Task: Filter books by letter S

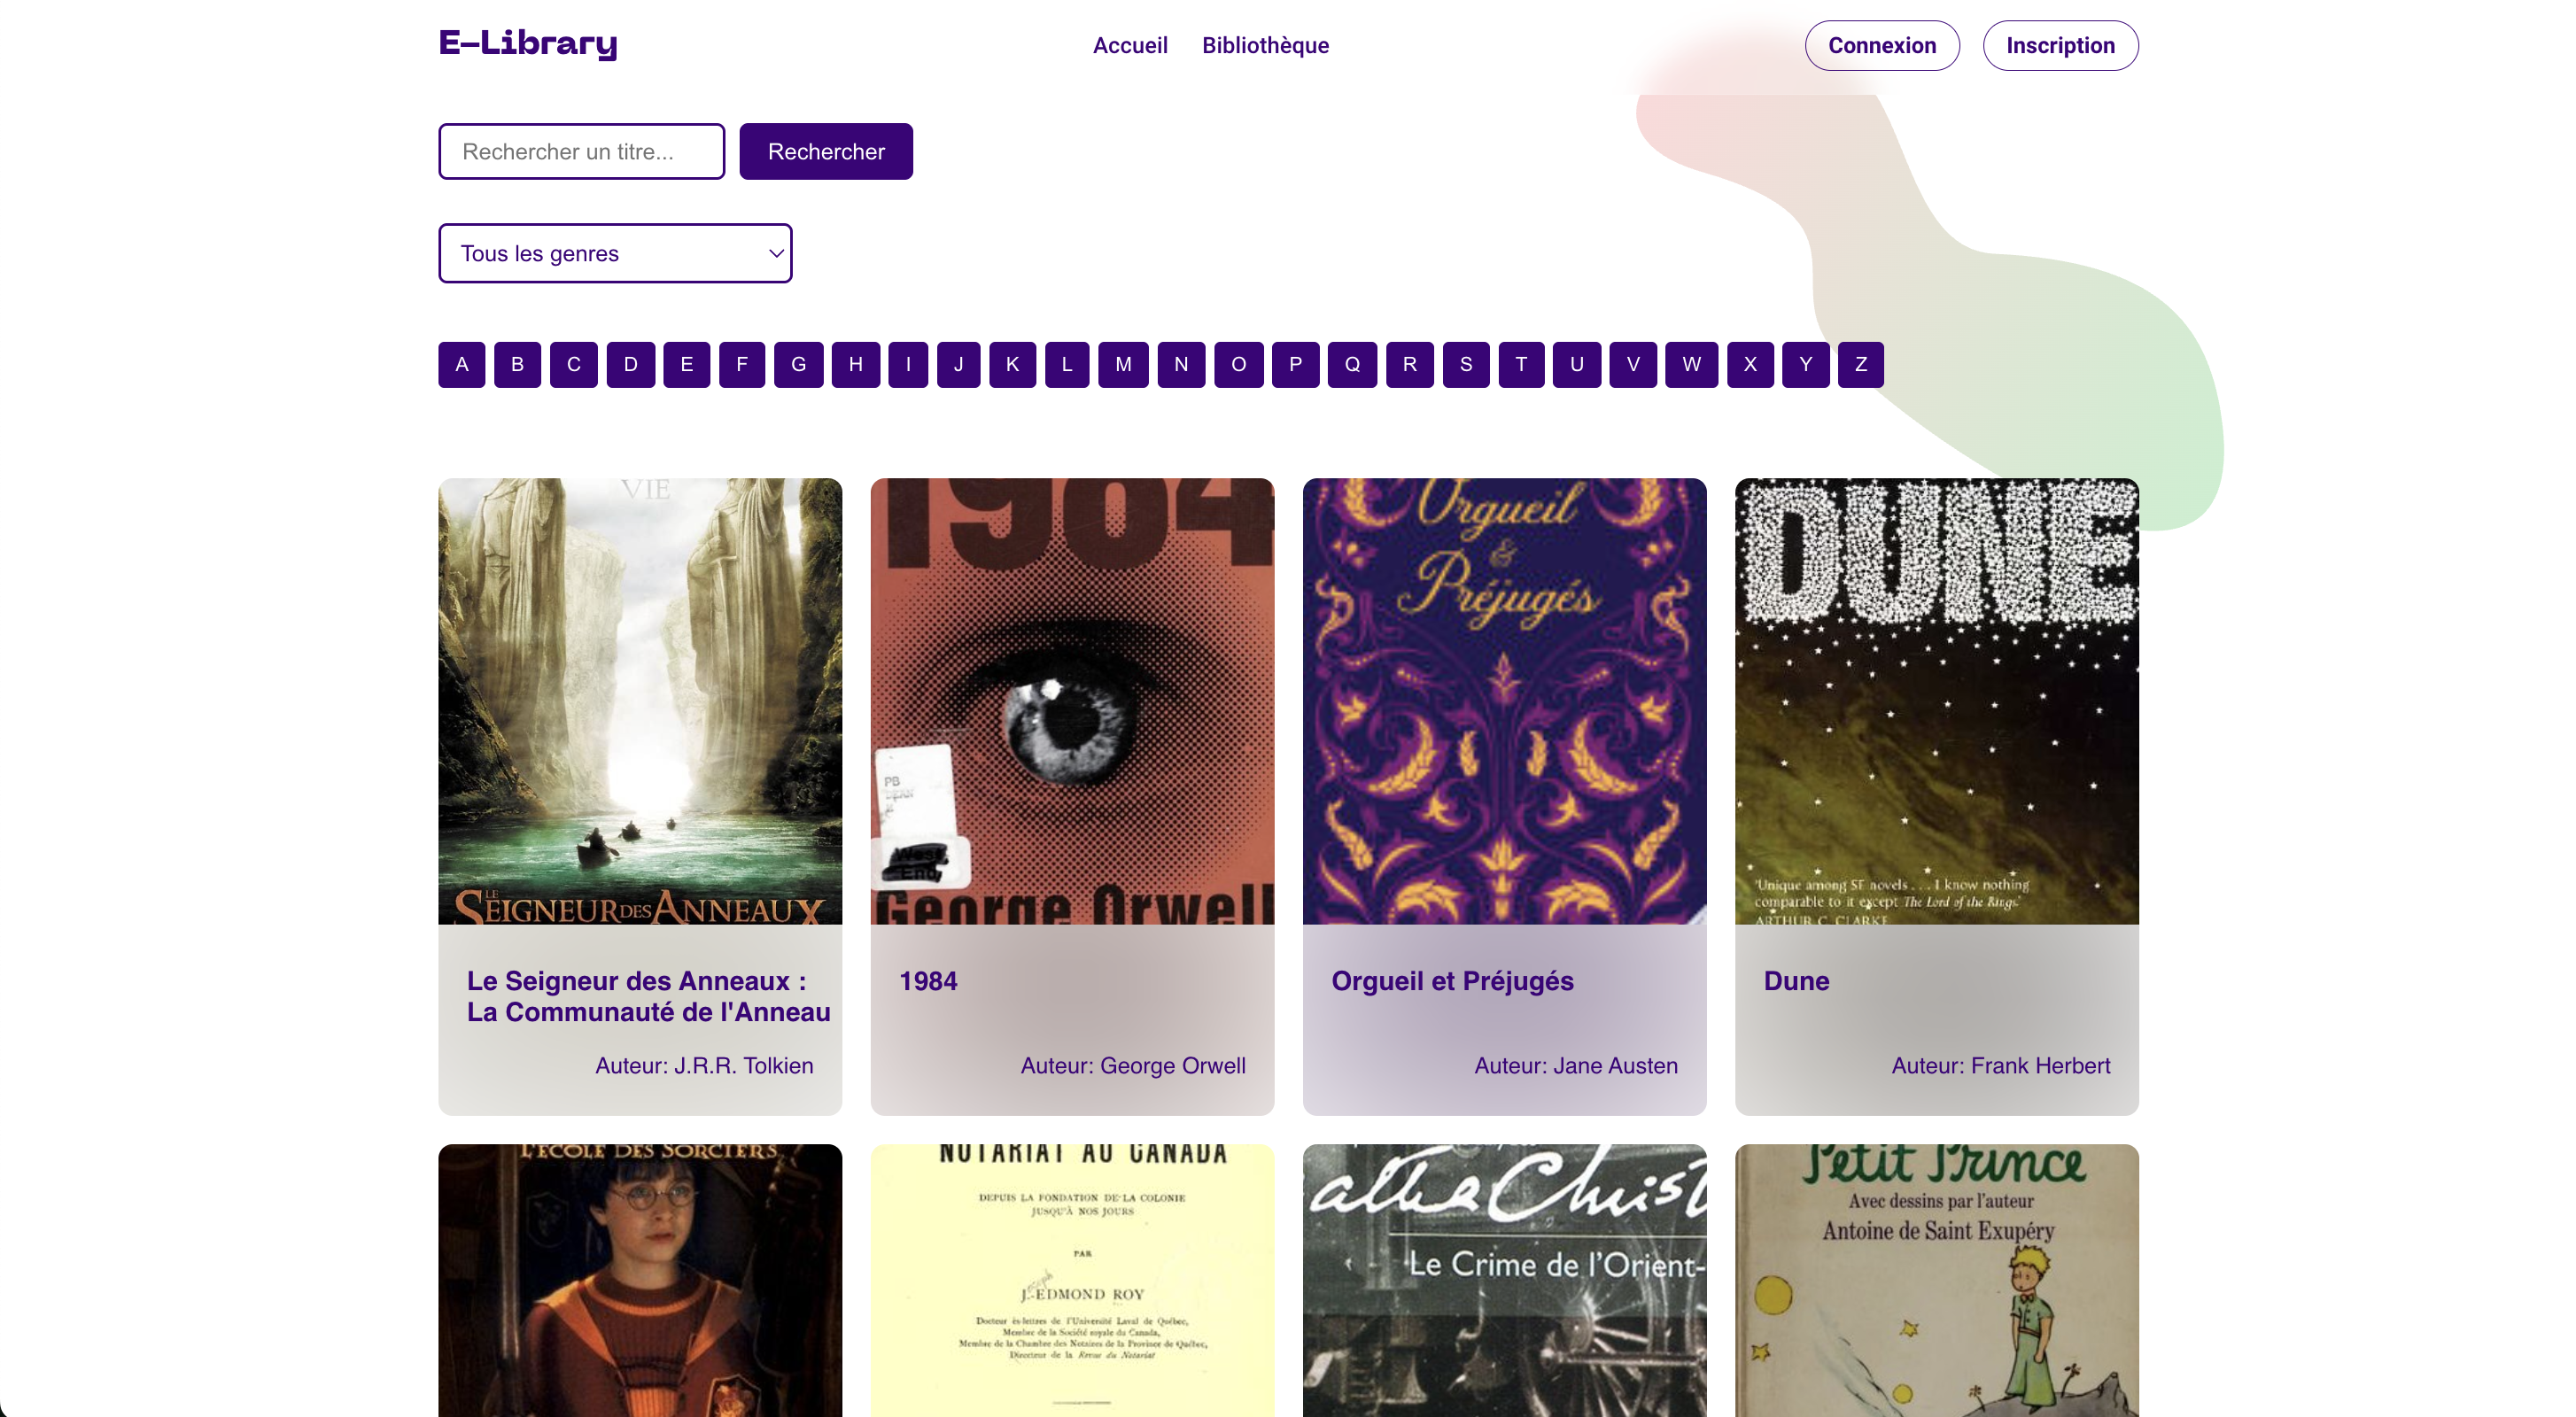Action: tap(1466, 364)
